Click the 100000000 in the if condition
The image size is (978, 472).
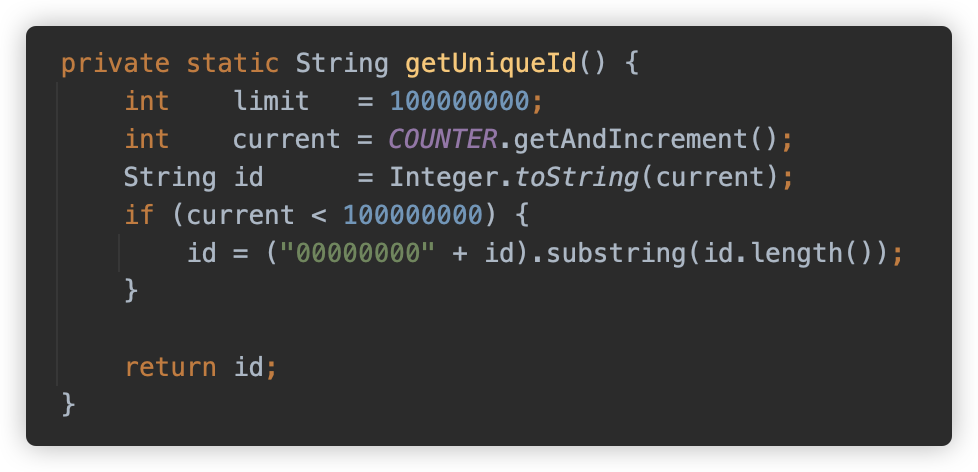(413, 215)
